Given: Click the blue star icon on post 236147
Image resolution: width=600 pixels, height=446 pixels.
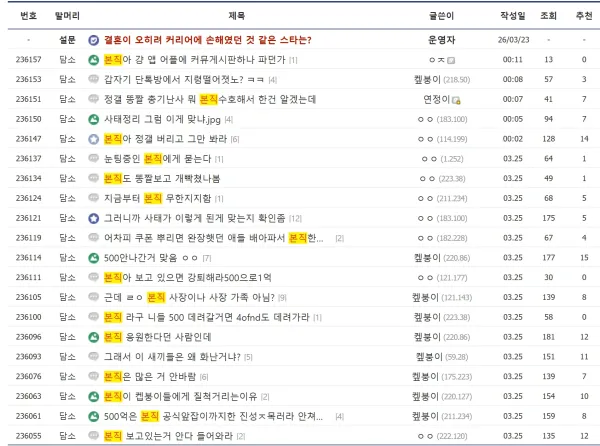Looking at the screenshot, I should (93, 139).
